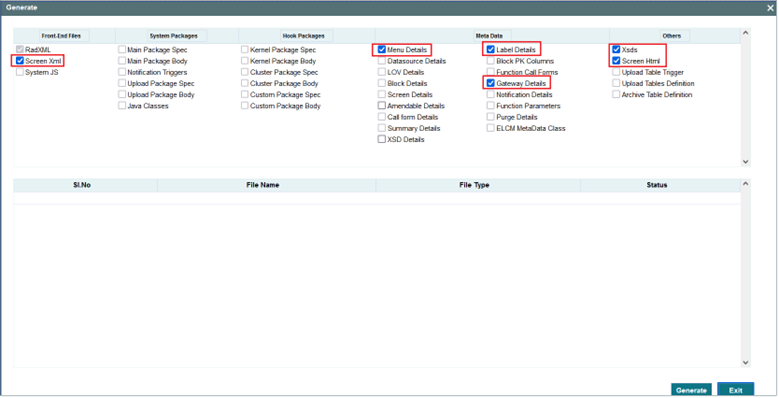
Task: Uncheck the Label Details checkbox
Action: (x=490, y=50)
